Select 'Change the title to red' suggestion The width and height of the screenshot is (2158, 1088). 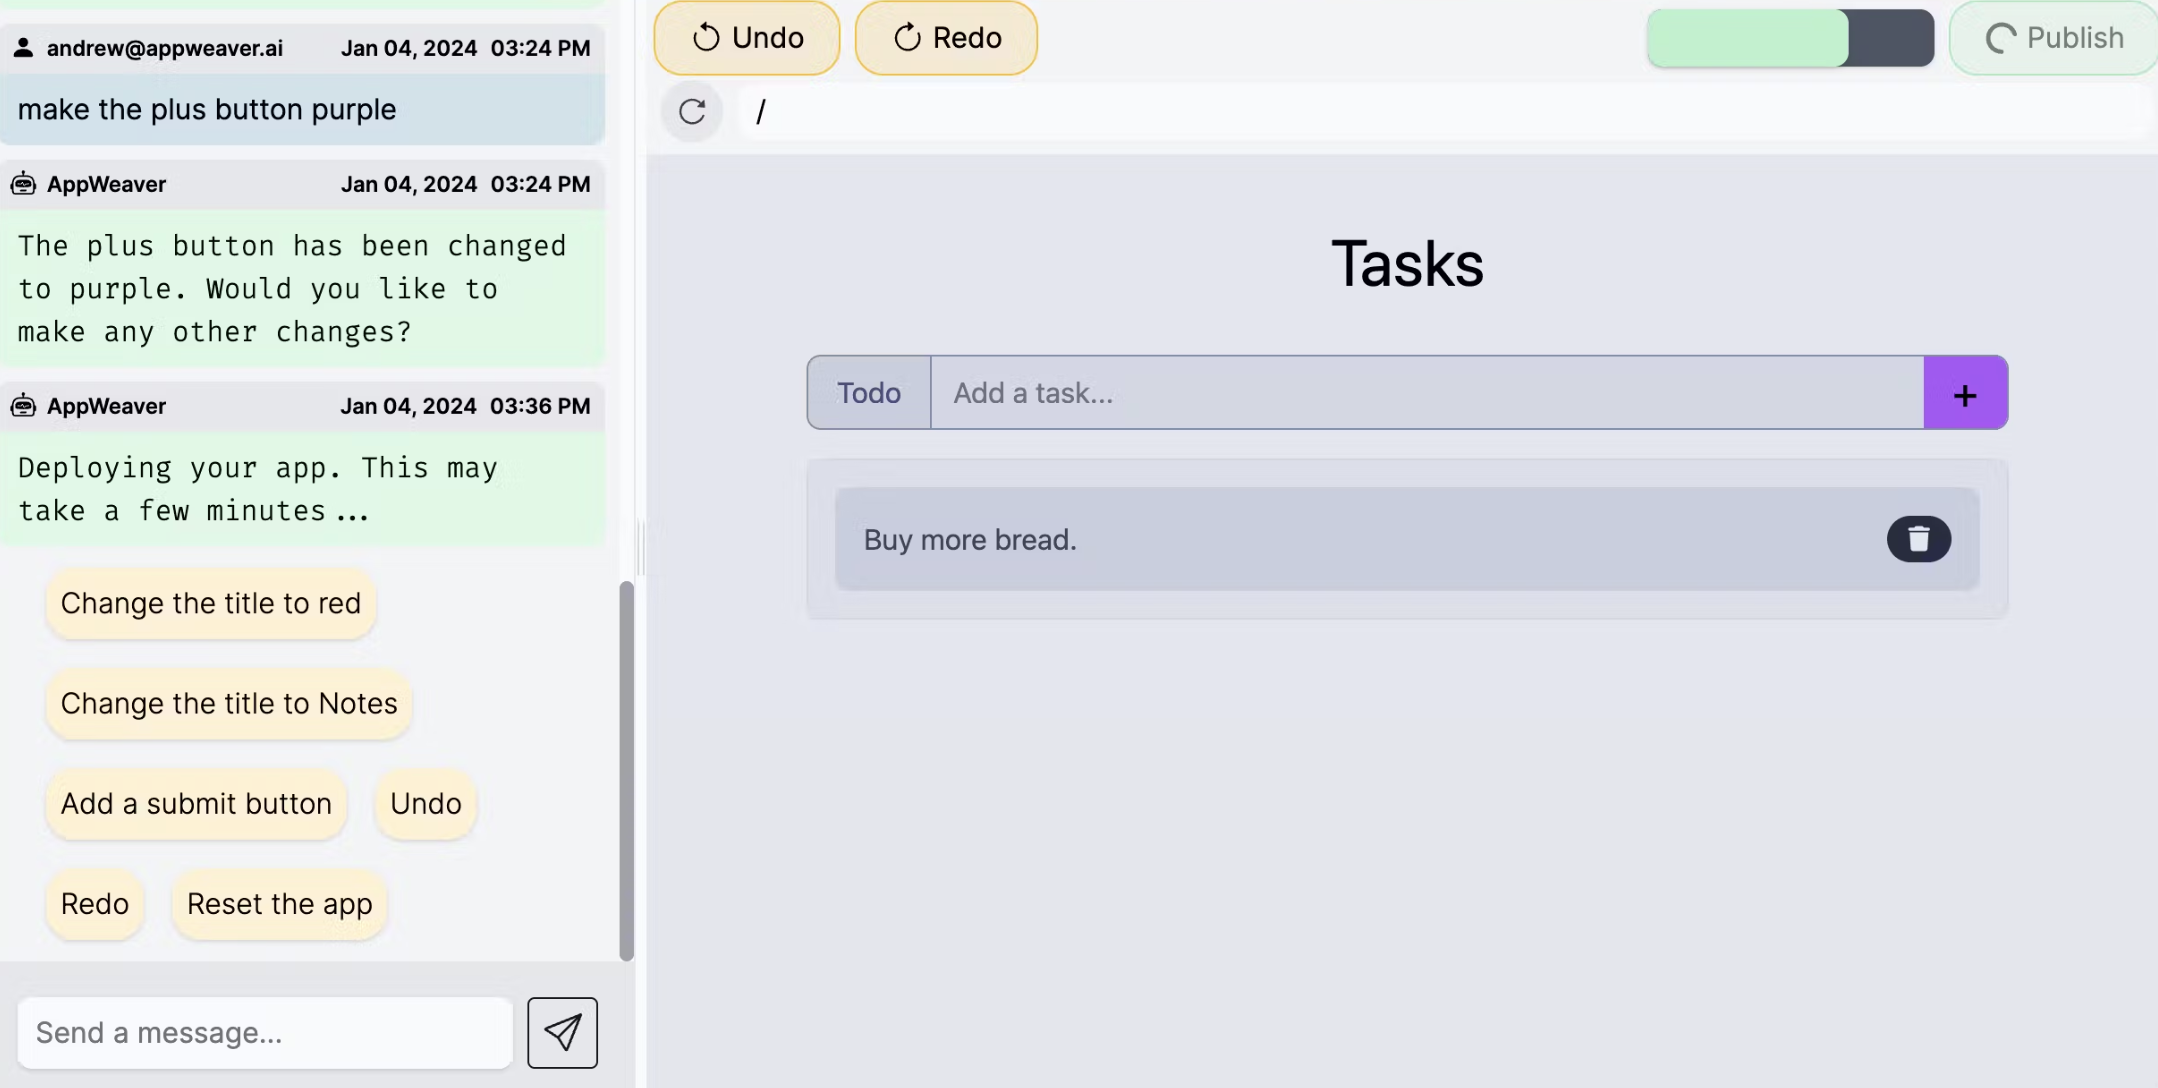tap(210, 603)
